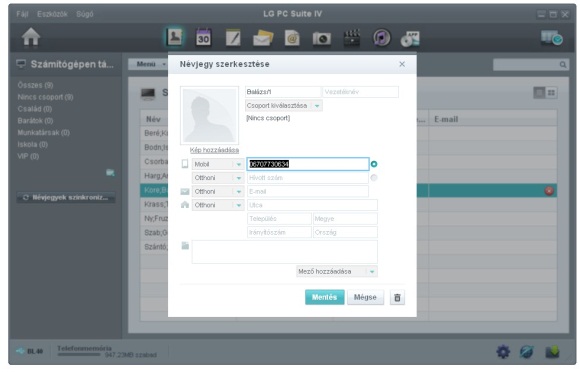Switch to grid view icon
580x372 pixels.
point(551,92)
